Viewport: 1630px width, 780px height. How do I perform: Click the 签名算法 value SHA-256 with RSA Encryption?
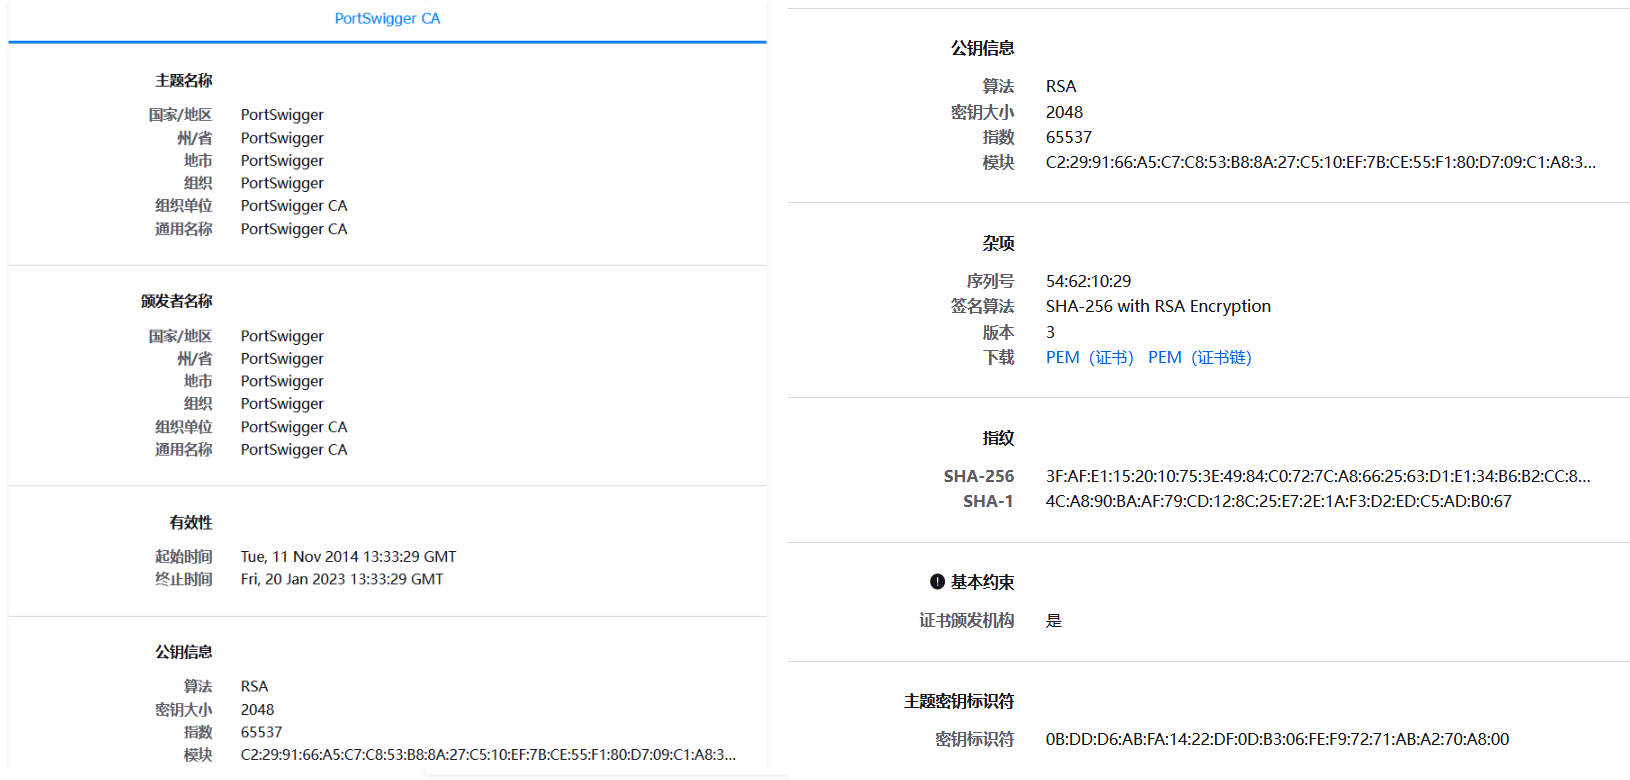pyautogui.click(x=1159, y=306)
